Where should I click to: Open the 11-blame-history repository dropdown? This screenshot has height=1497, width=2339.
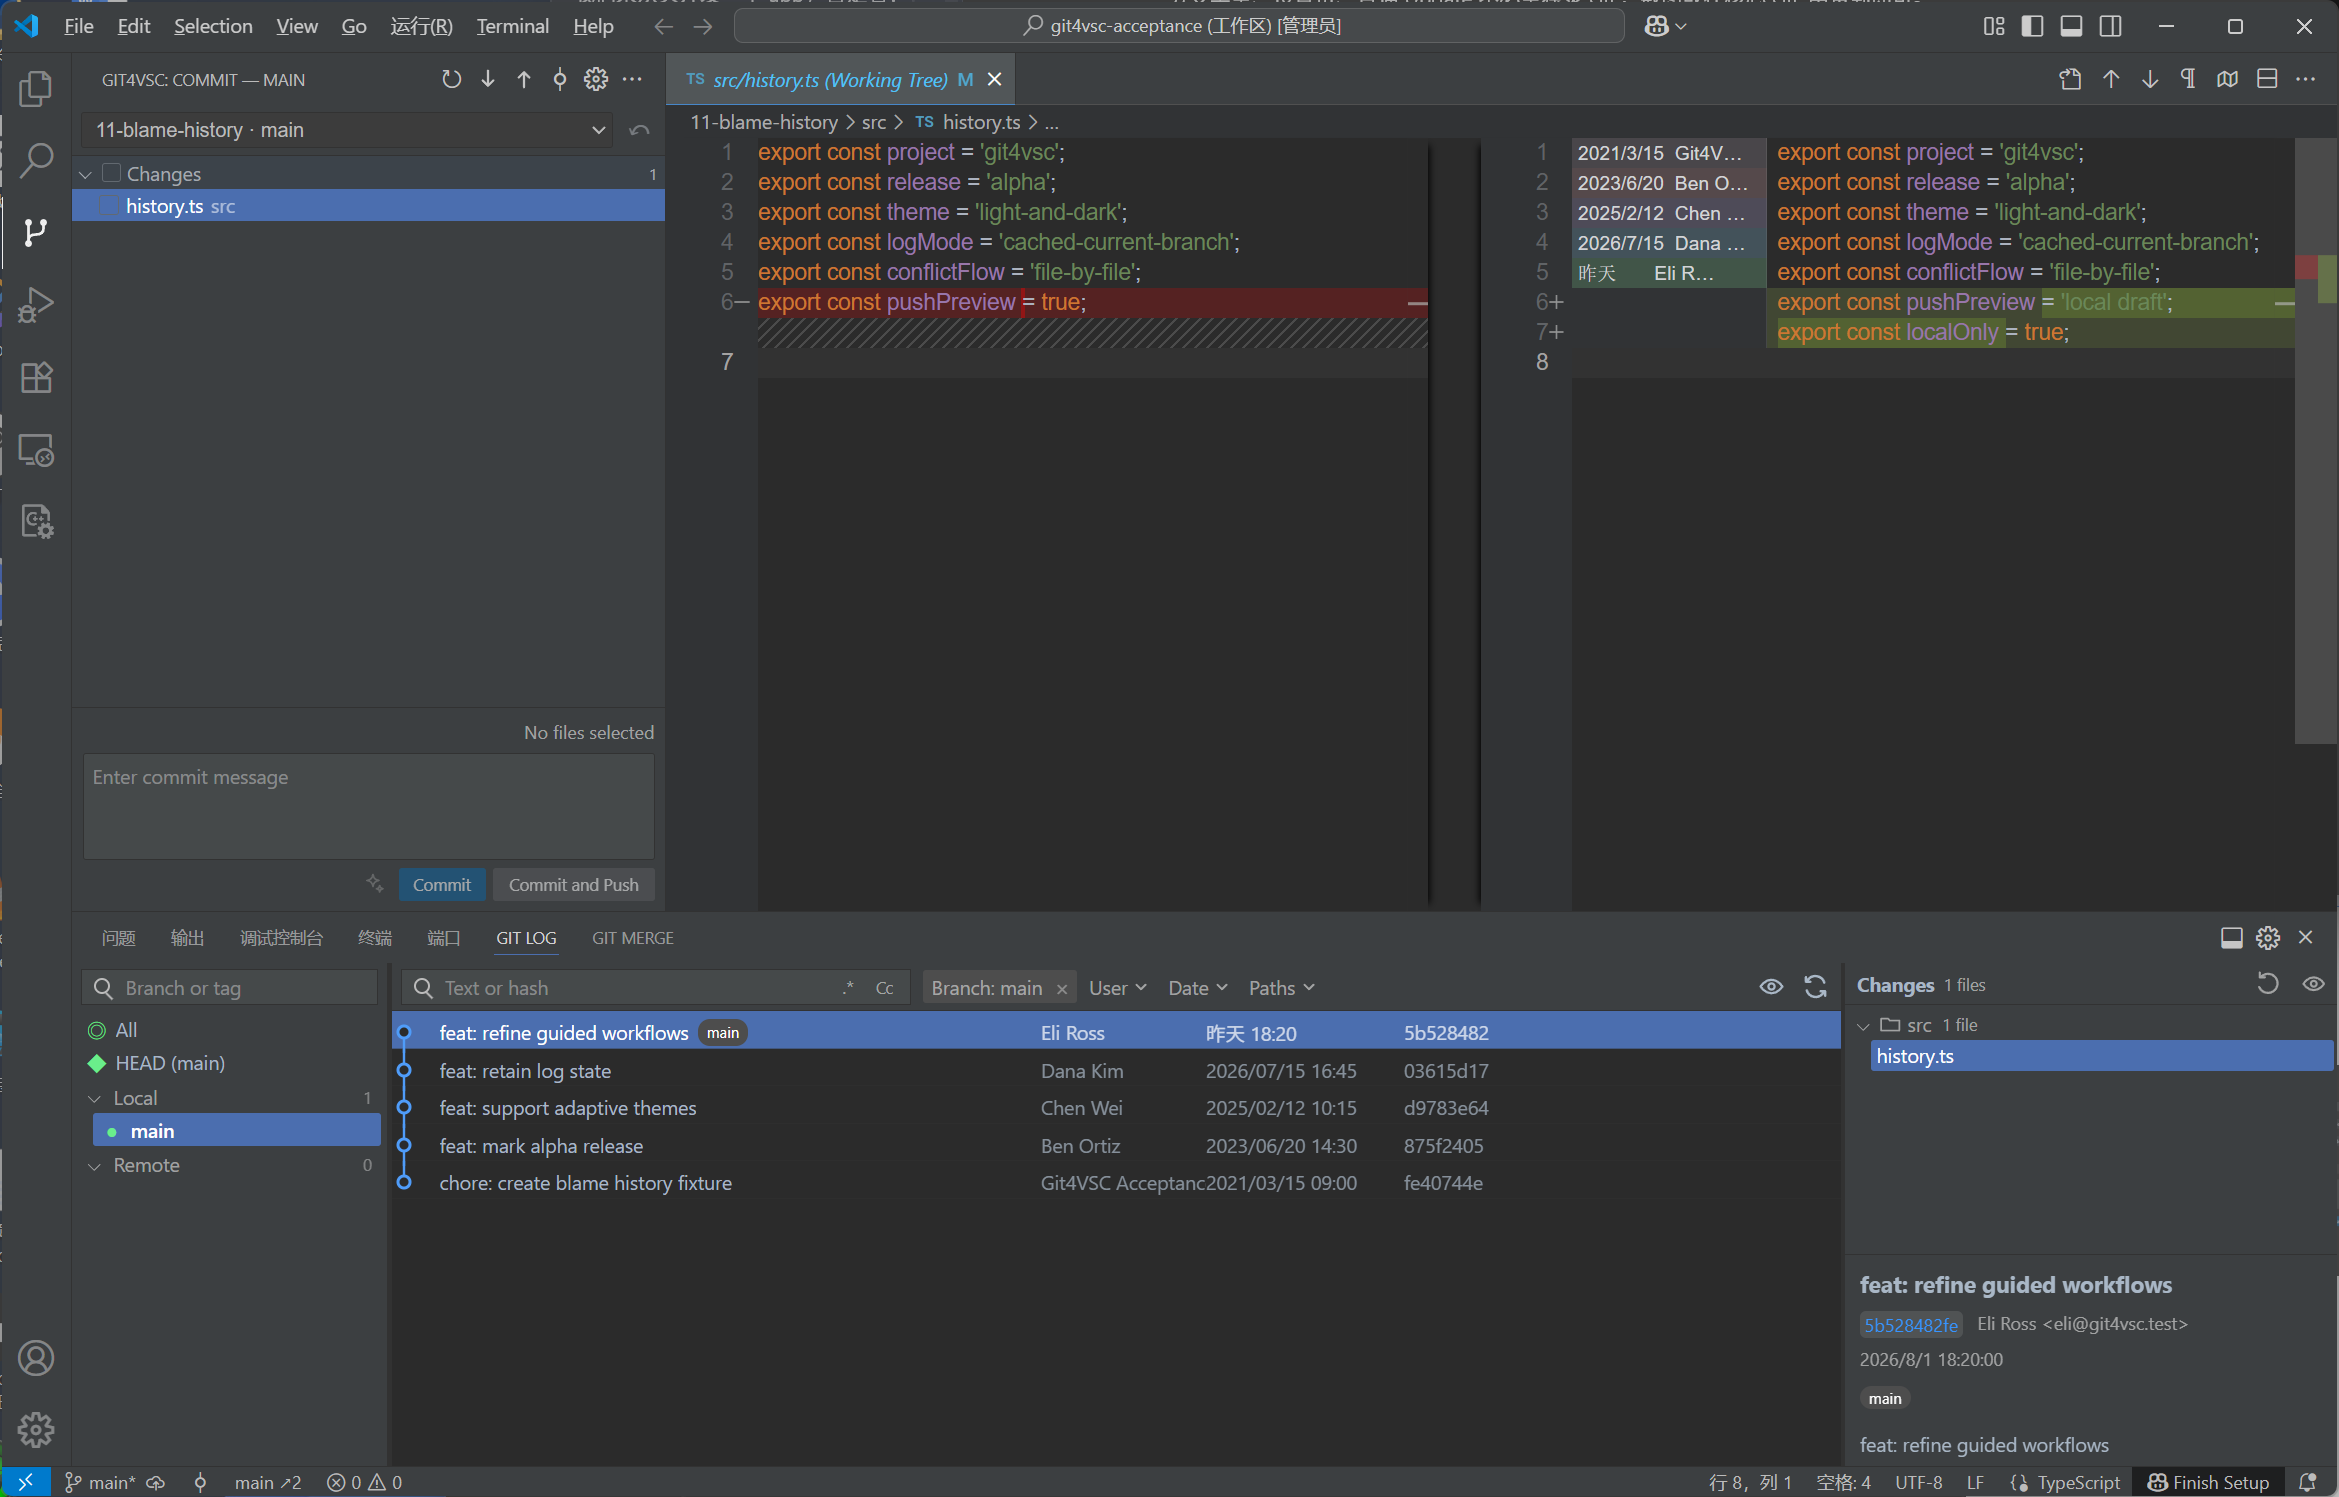347,130
